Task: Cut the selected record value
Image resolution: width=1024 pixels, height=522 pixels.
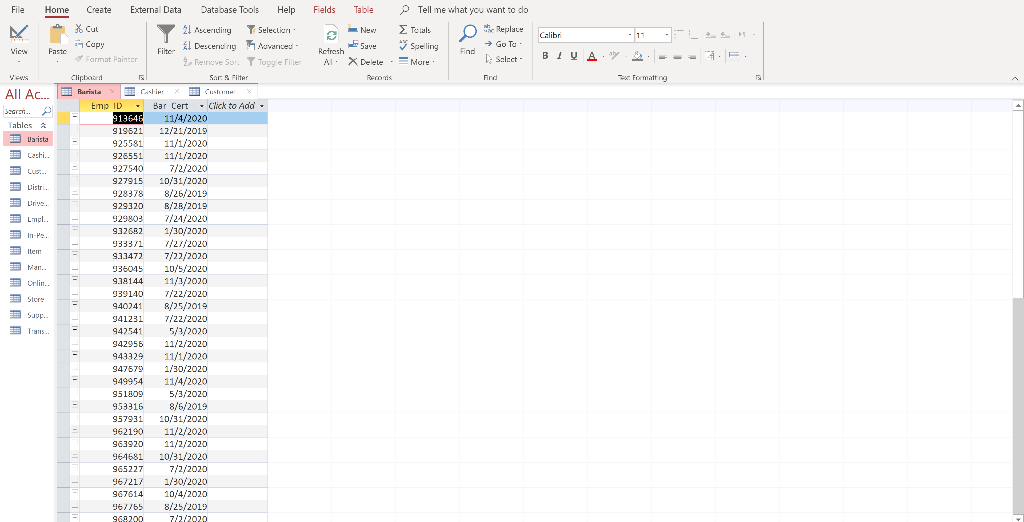Action: click(87, 29)
